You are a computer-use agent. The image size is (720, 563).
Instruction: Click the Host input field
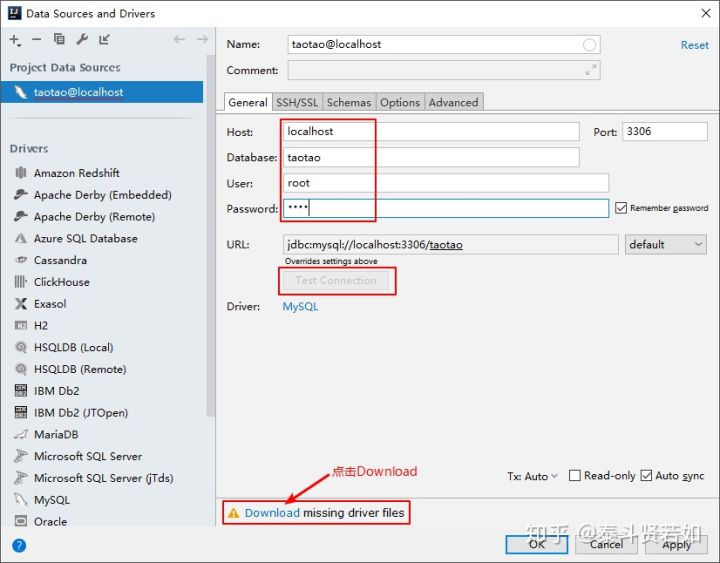pyautogui.click(x=431, y=132)
